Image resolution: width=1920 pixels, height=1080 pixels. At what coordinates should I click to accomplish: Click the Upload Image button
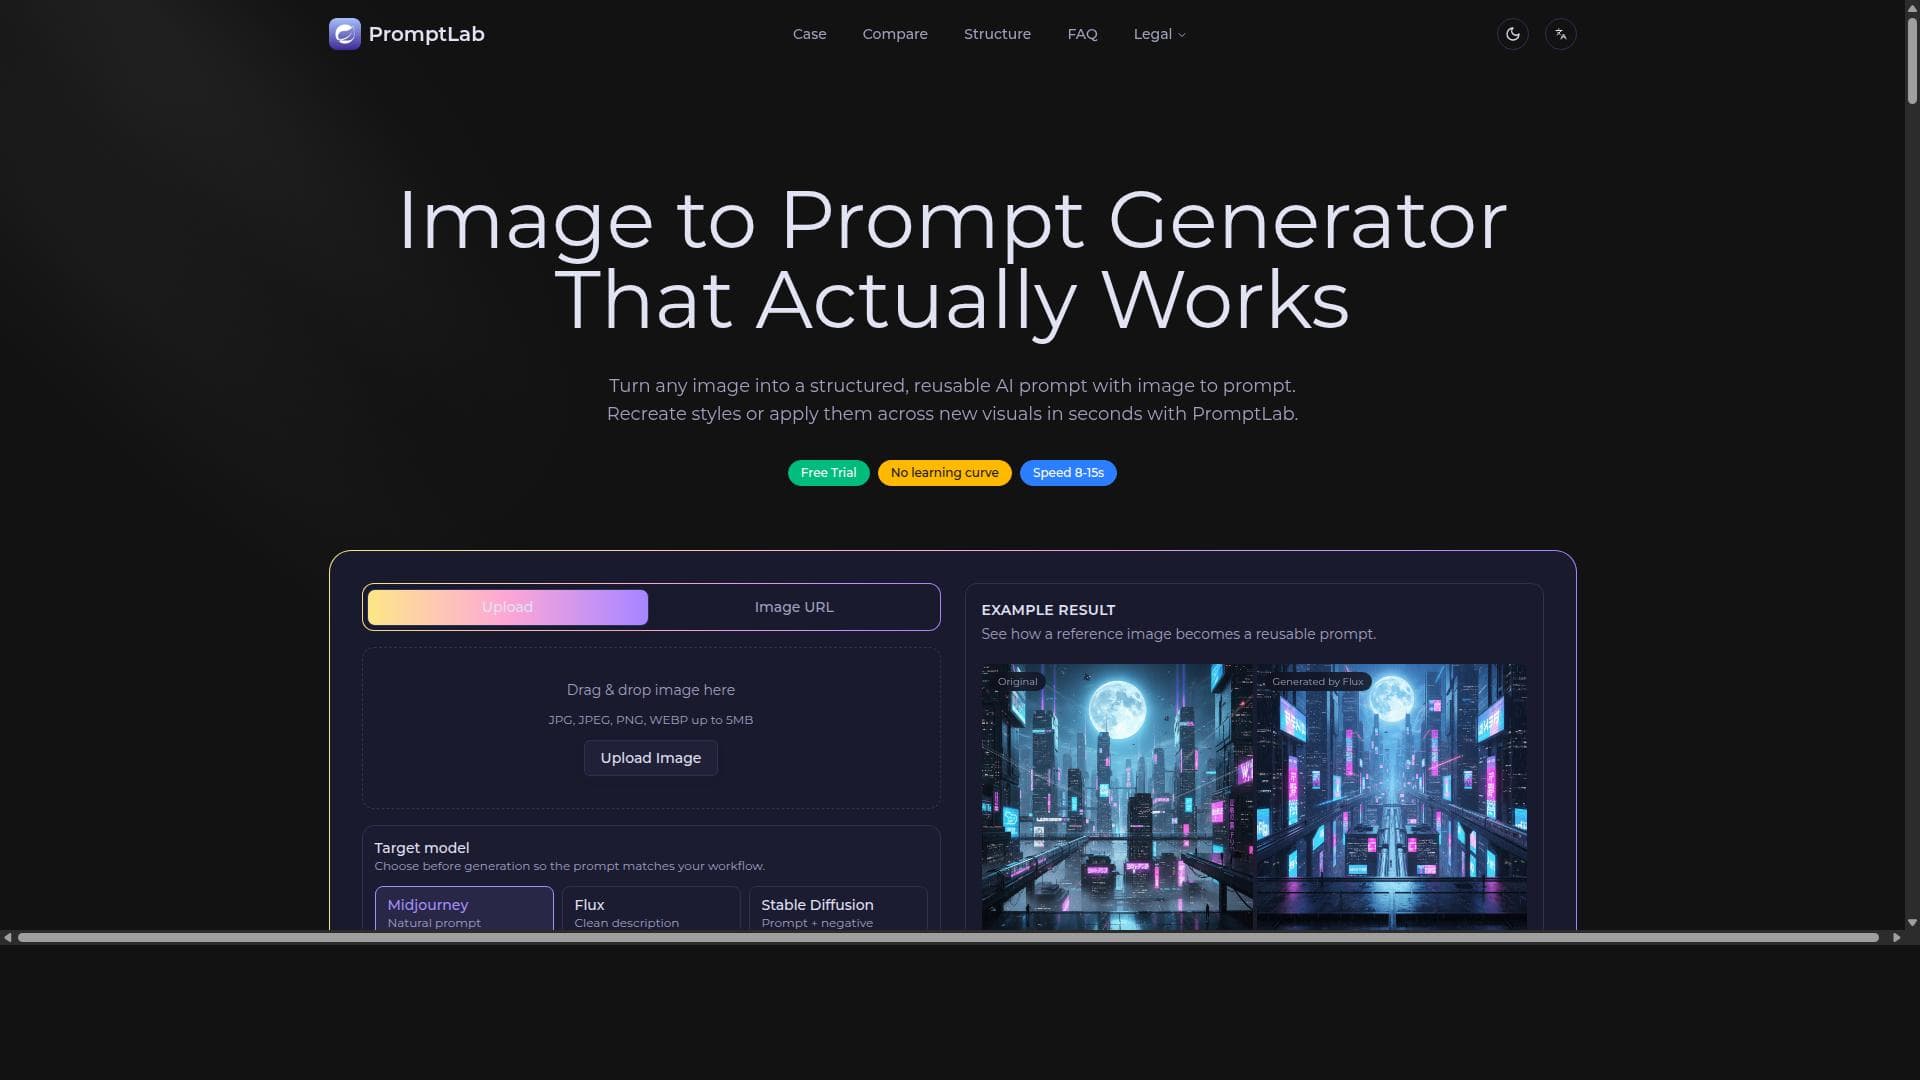coord(651,758)
